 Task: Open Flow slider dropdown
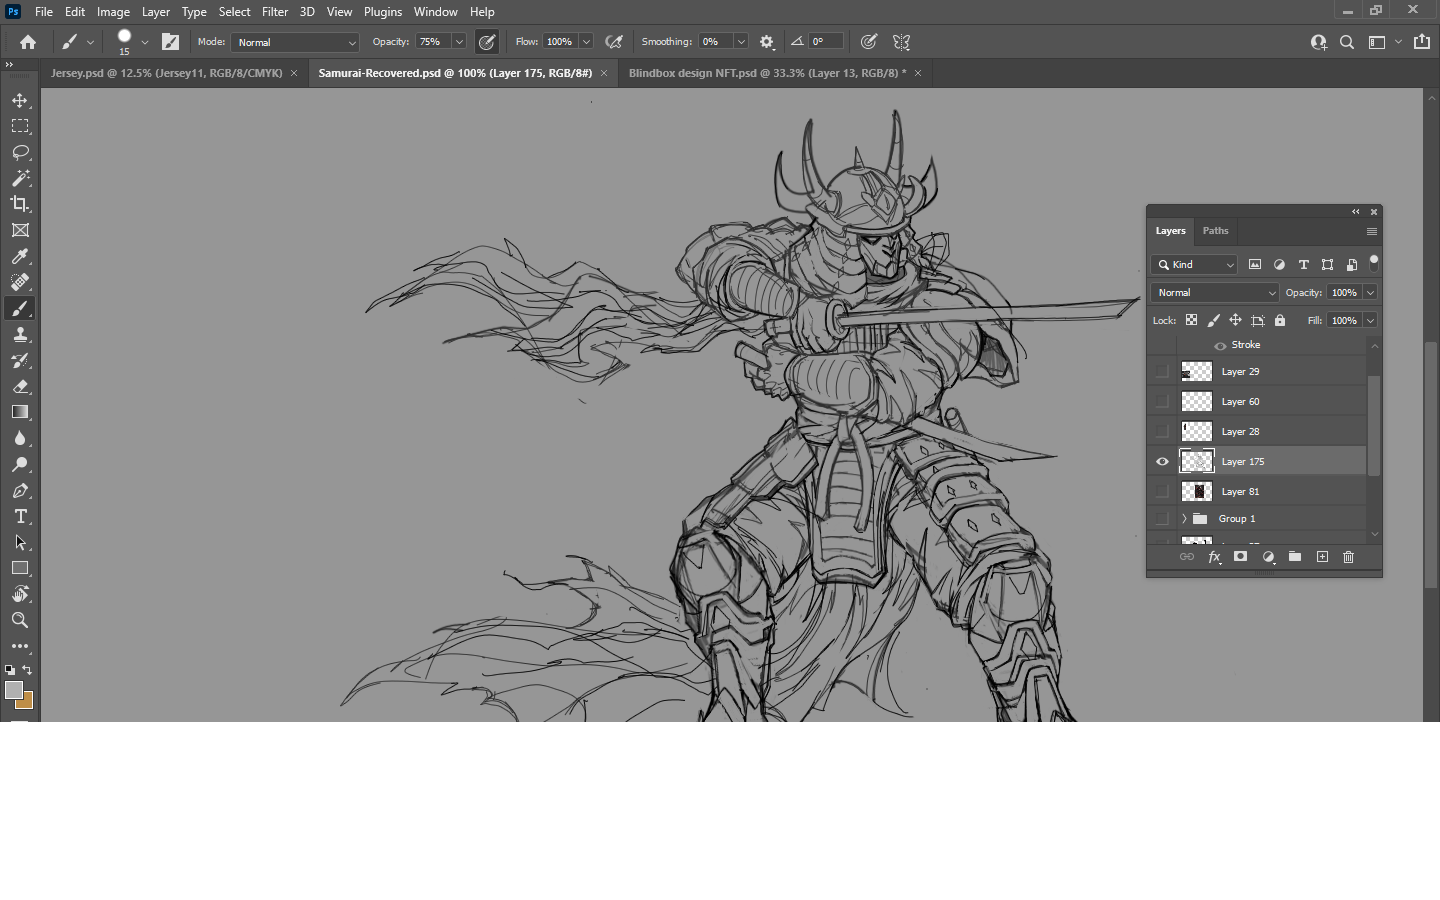(x=586, y=42)
